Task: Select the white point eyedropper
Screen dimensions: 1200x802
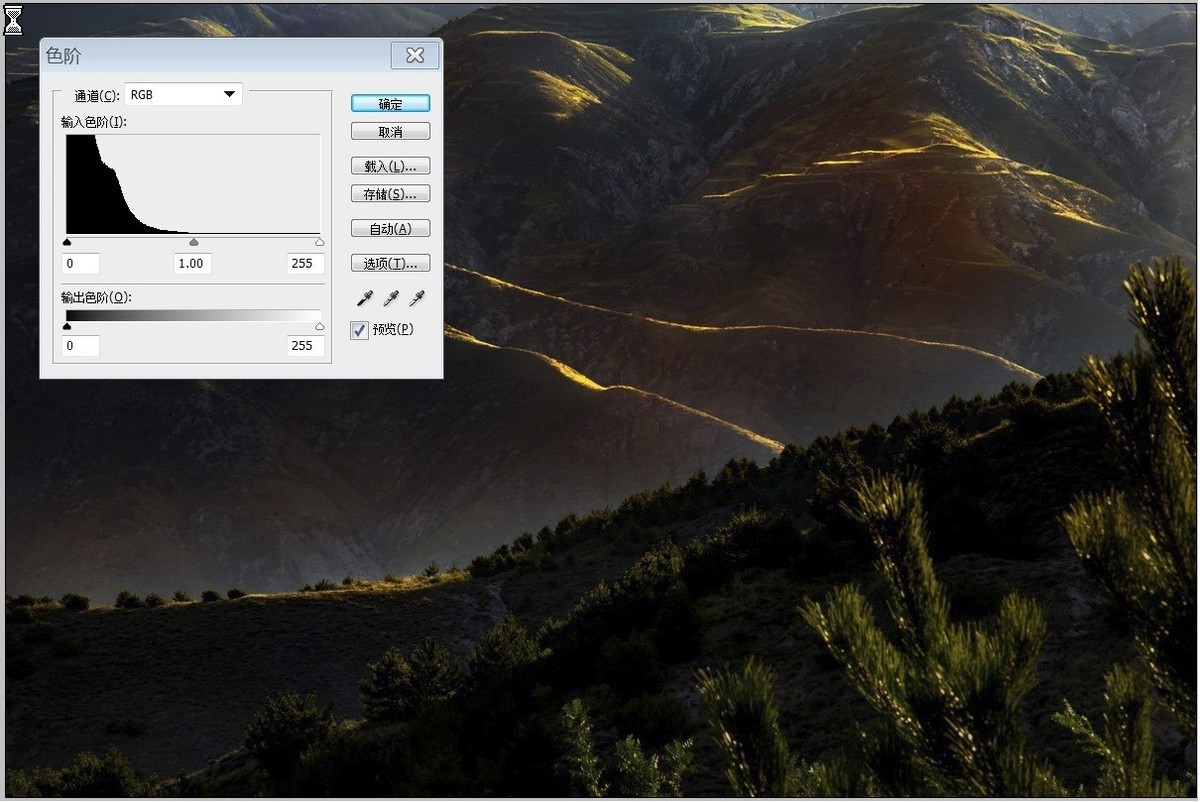Action: point(417,298)
